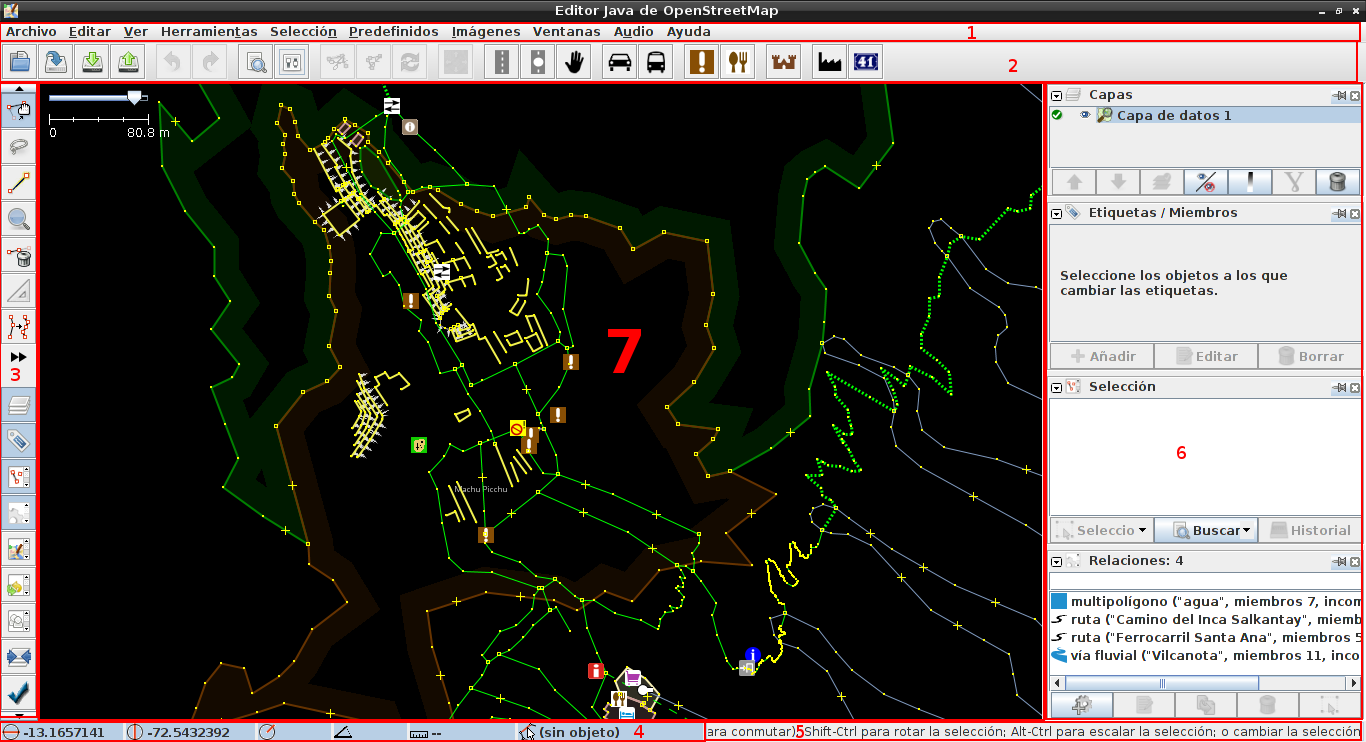Open the Buscar dropdown arrow

pyautogui.click(x=1247, y=530)
